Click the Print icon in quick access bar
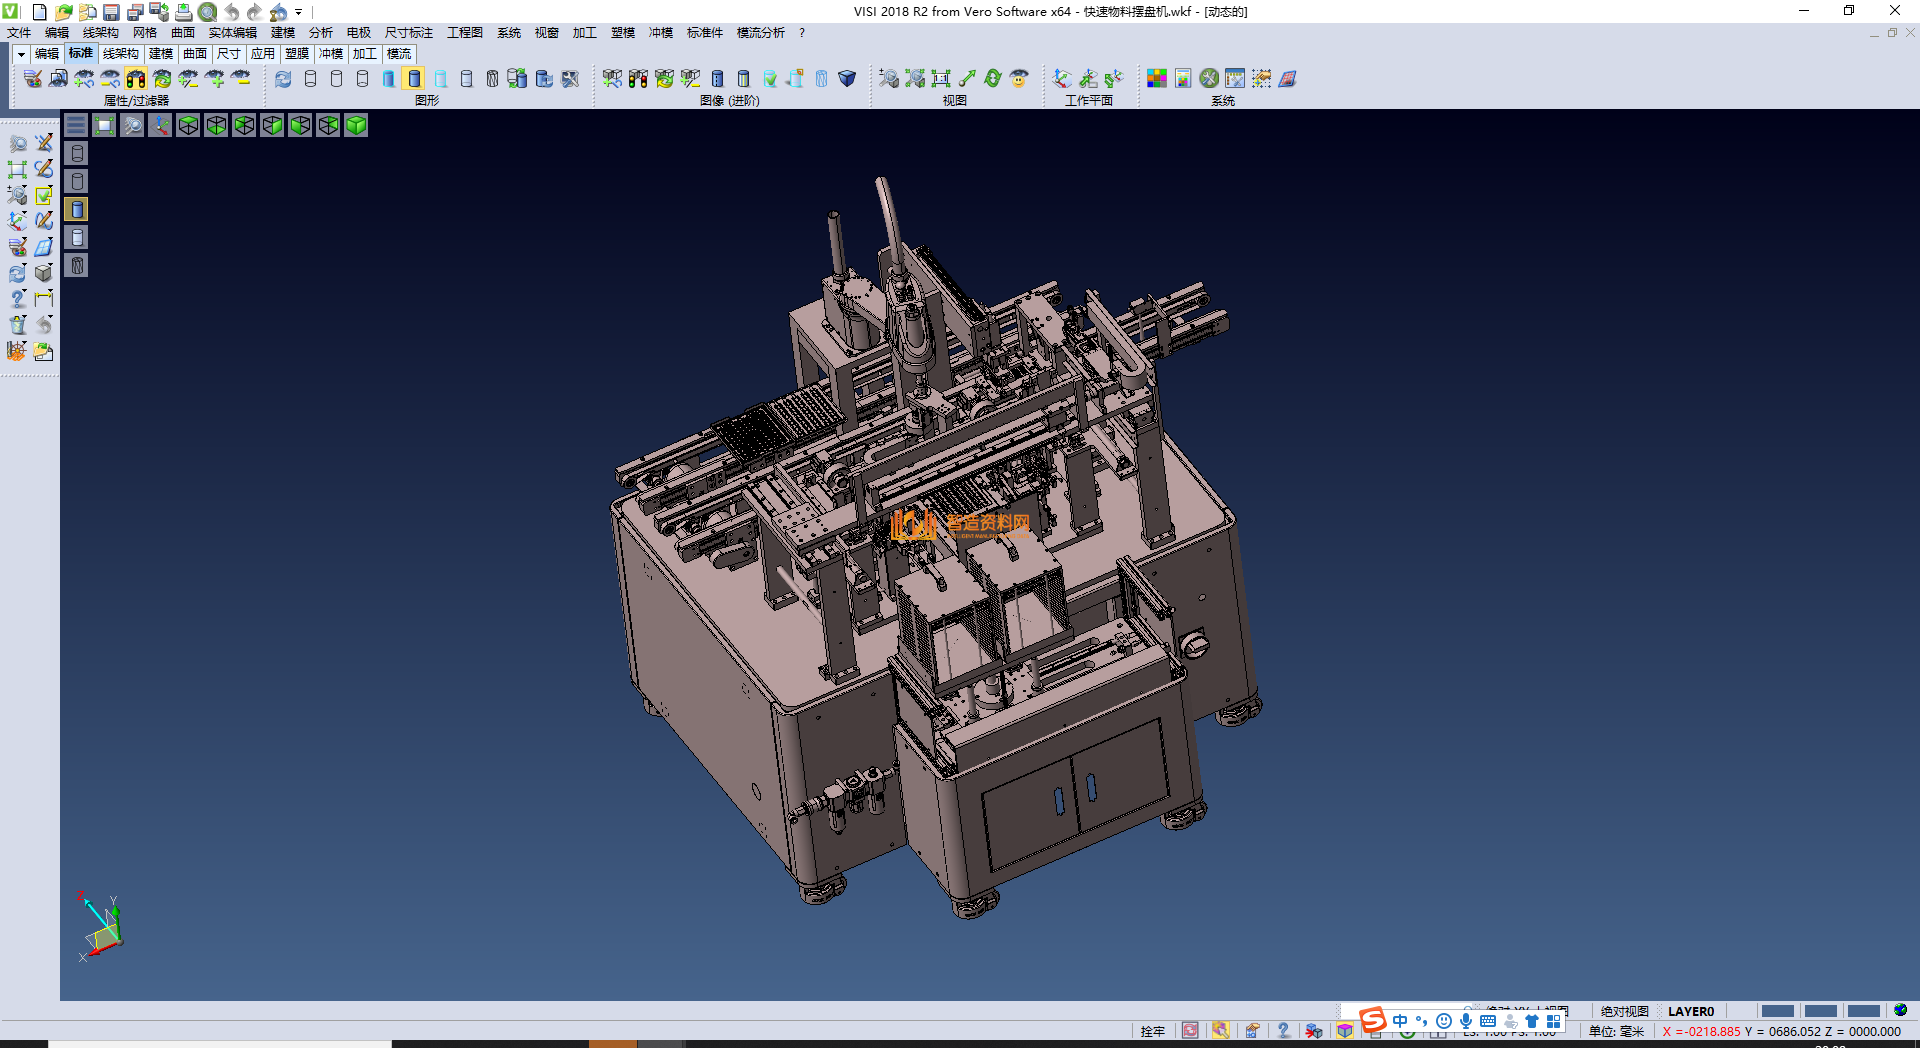Image resolution: width=1920 pixels, height=1048 pixels. 183,12
